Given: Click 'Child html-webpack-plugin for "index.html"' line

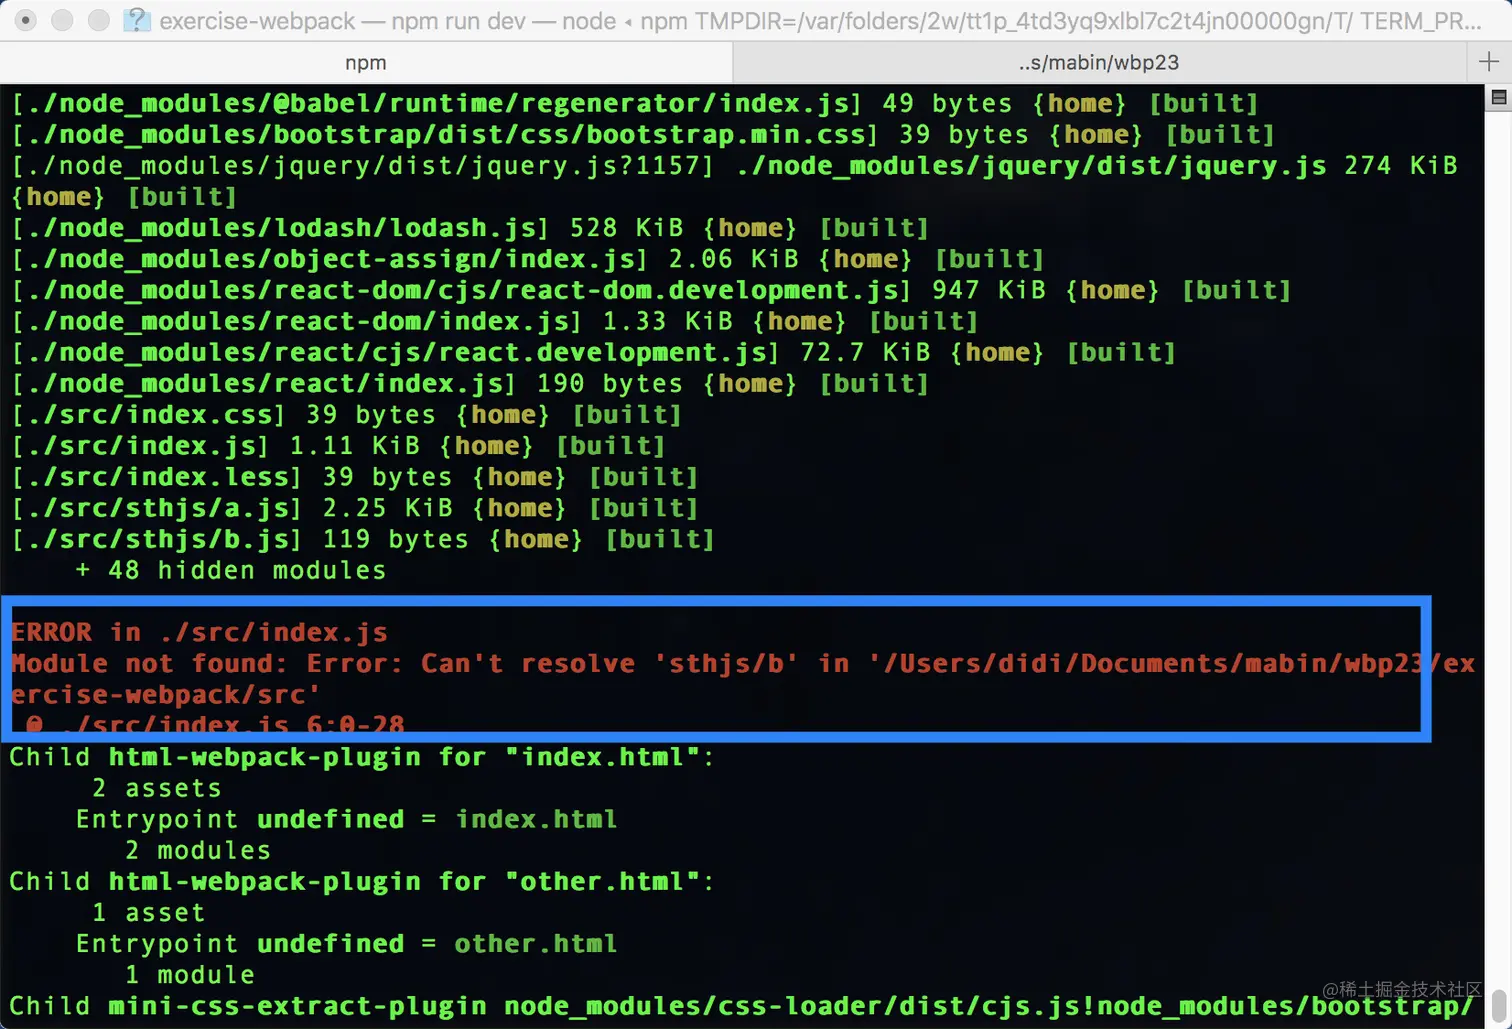Looking at the screenshot, I should tap(362, 757).
